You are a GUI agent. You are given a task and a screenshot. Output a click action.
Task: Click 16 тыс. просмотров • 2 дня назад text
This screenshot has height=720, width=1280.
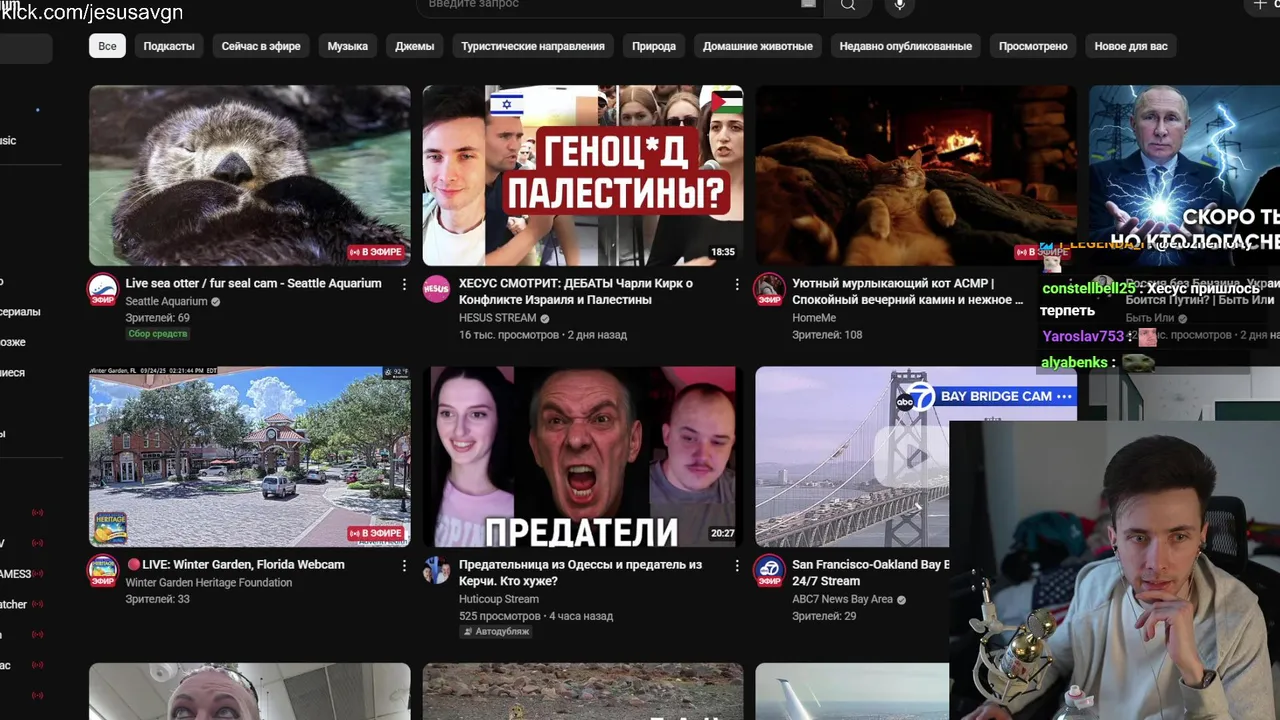(x=543, y=335)
